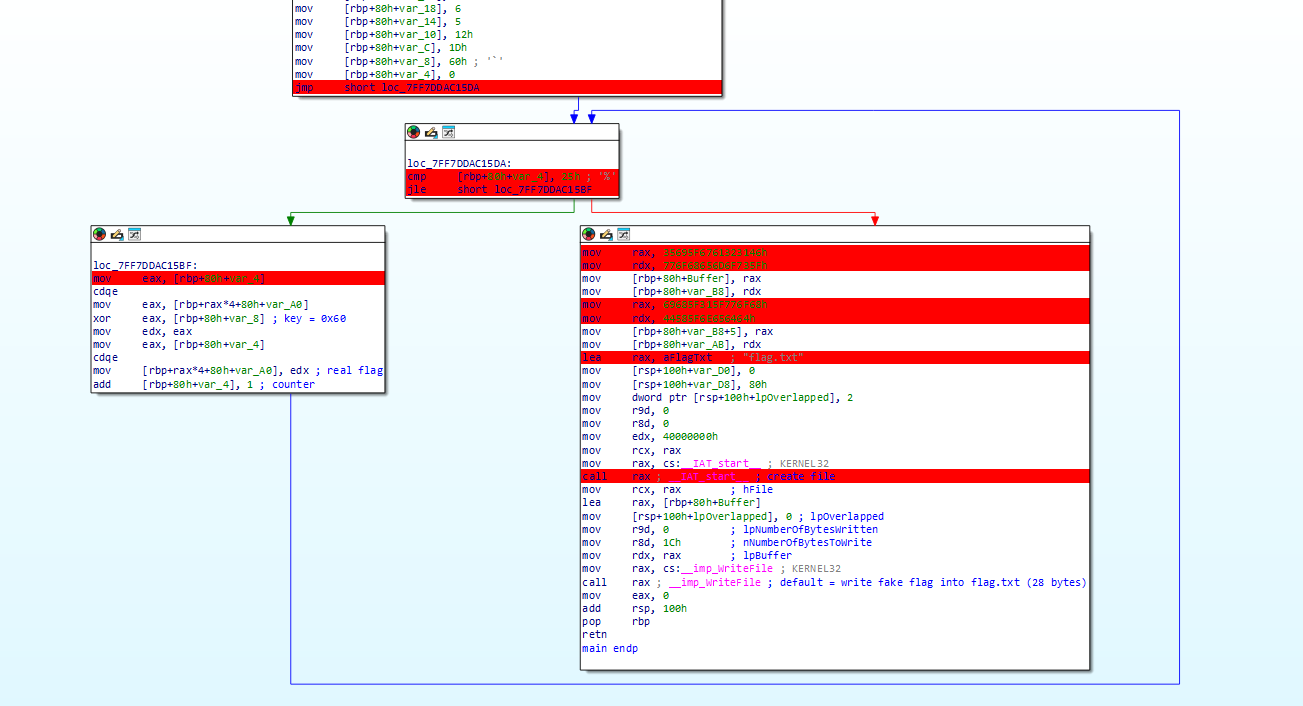This screenshot has height=706, width=1303.
Task: Click the lea rax, aFlagTxt "flag.txt" line
Action: pyautogui.click(x=835, y=357)
